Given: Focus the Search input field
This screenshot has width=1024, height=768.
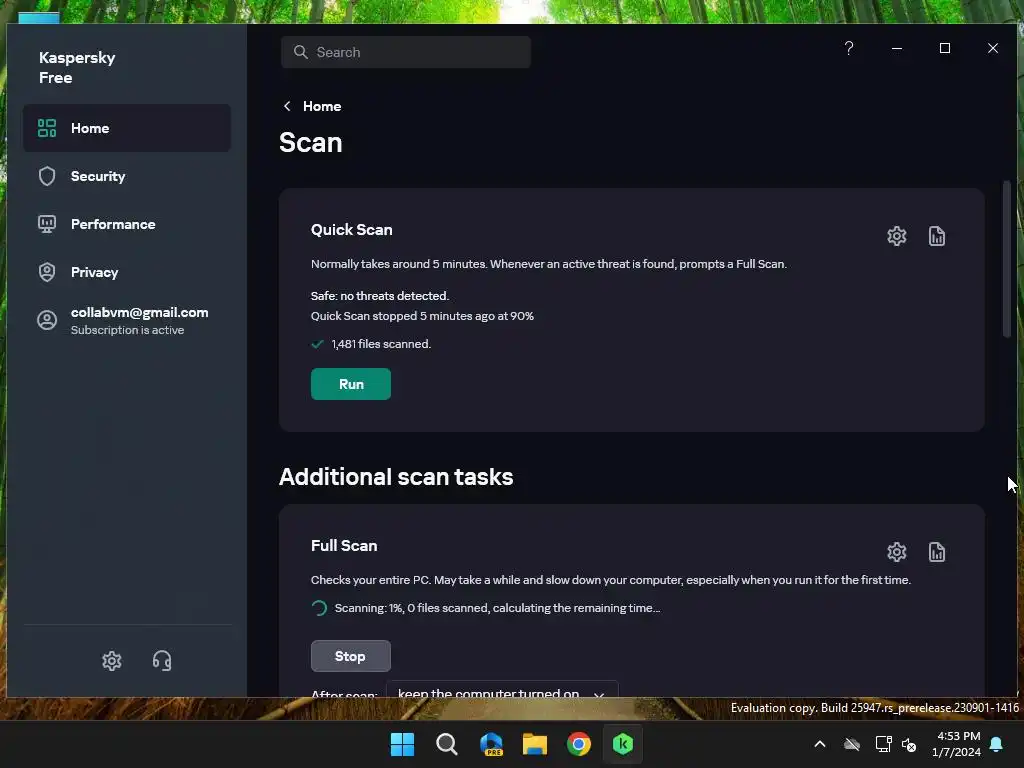Looking at the screenshot, I should (406, 52).
